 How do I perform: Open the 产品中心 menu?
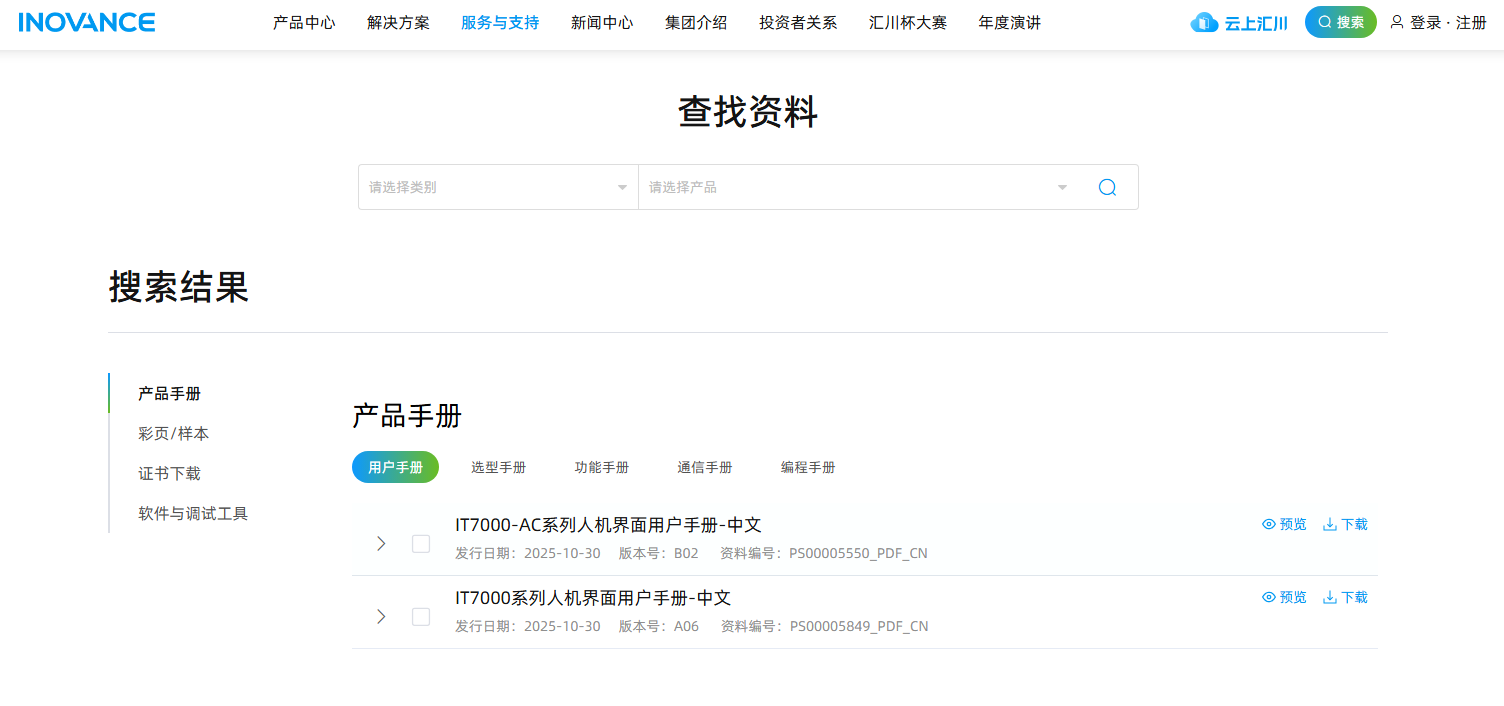pyautogui.click(x=304, y=22)
